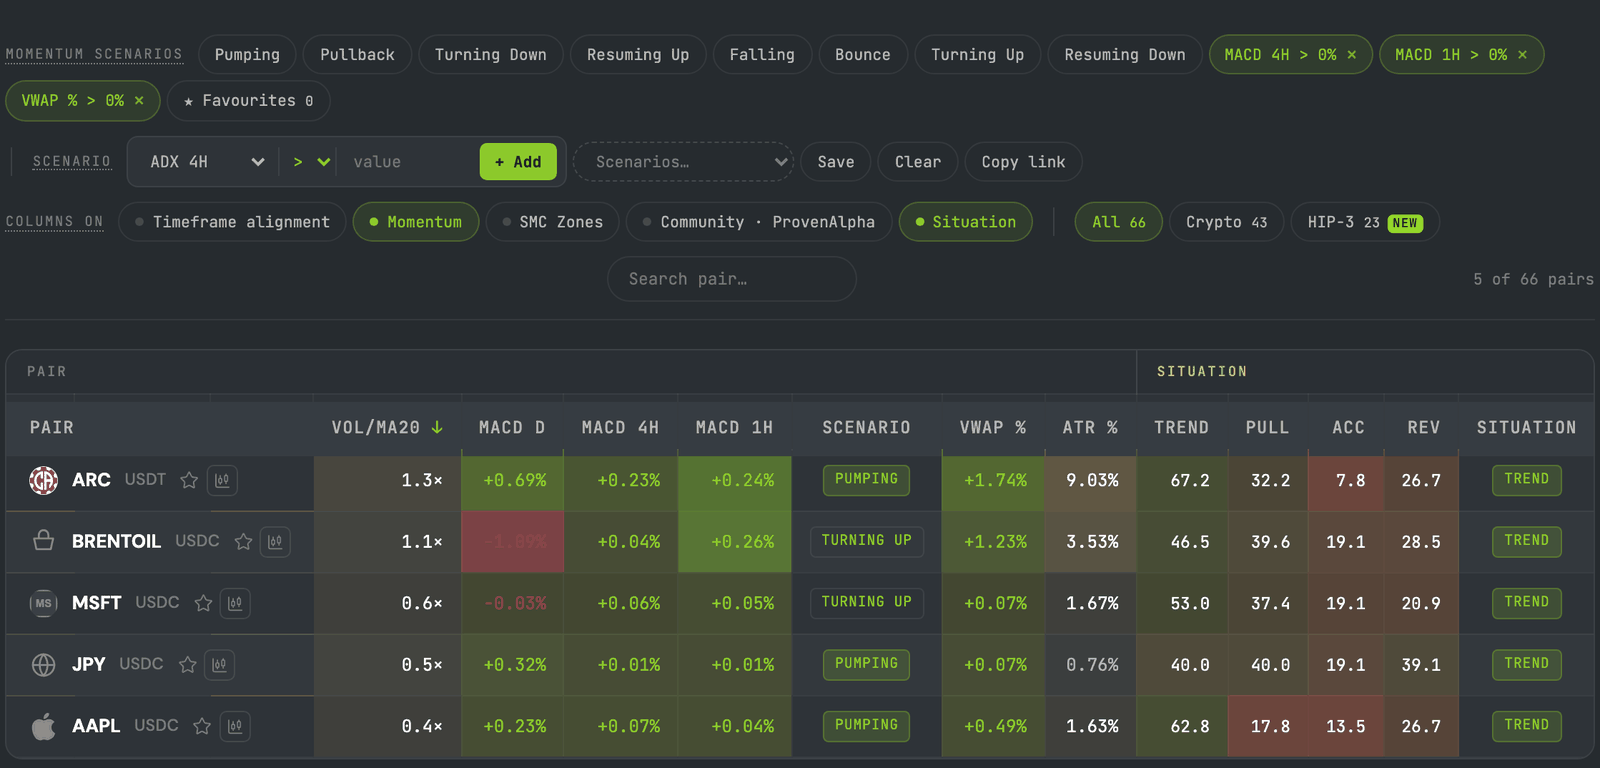Click TREND badge in MSFT row
Viewport: 1600px width, 768px height.
(x=1527, y=603)
